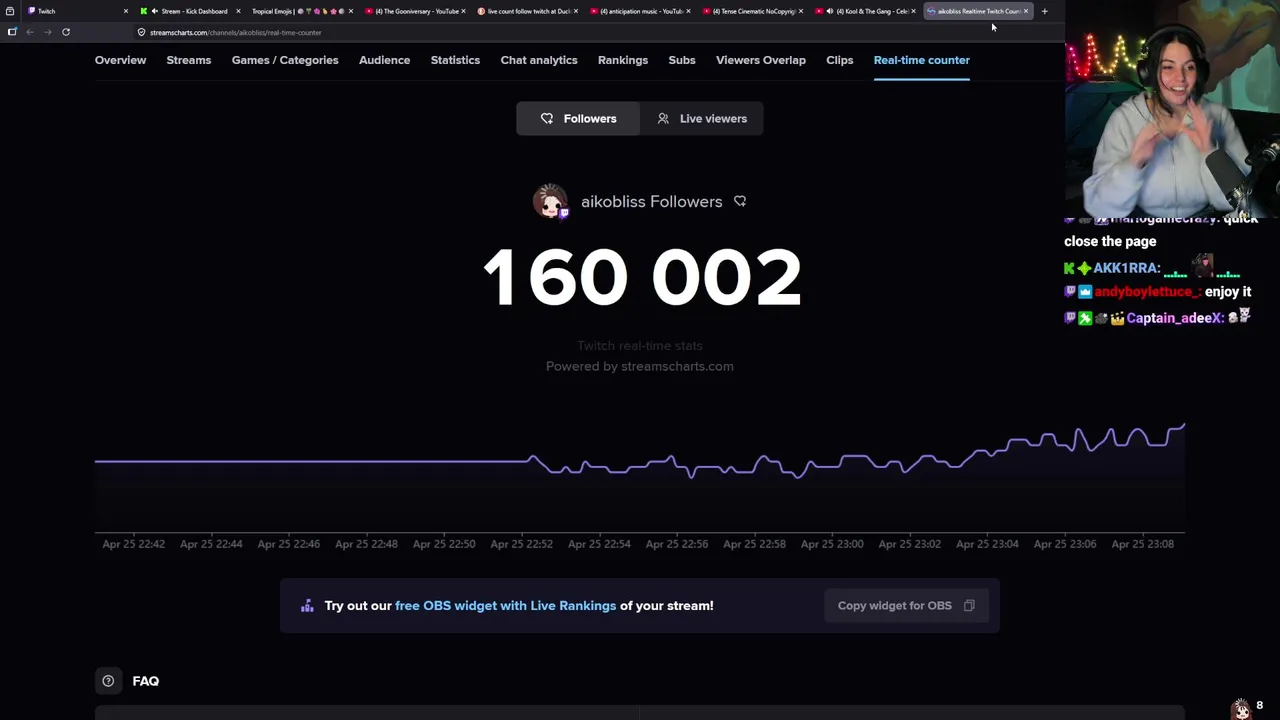The image size is (1280, 720).
Task: Go to Games / Categories
Action: tap(285, 60)
